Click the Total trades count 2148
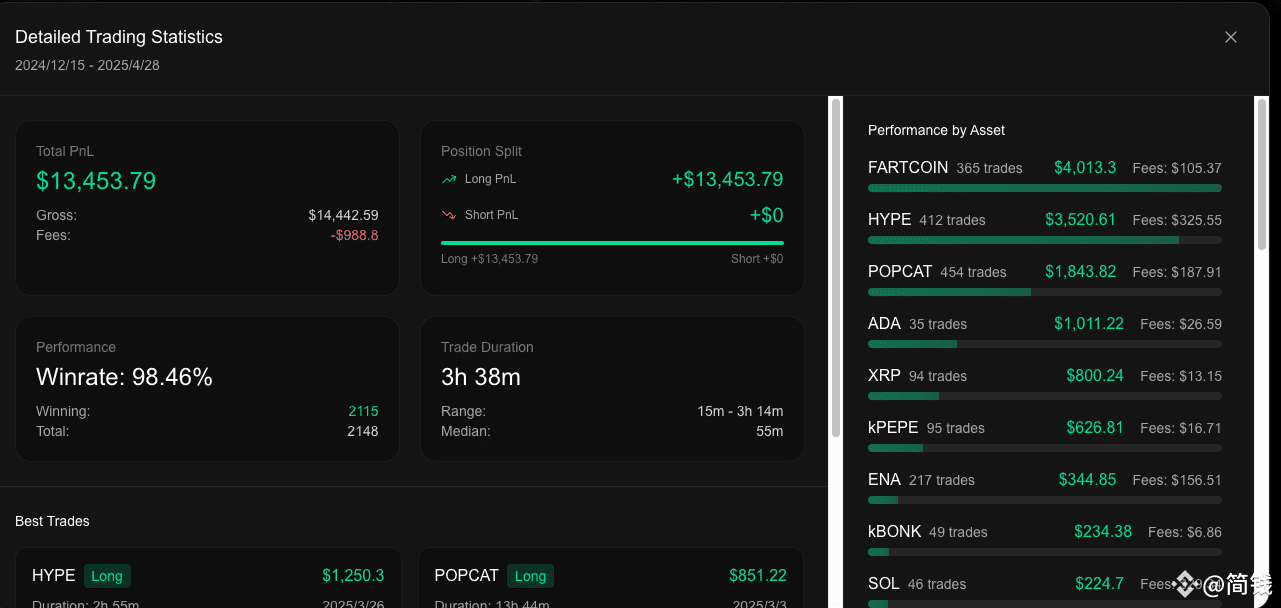 click(363, 431)
